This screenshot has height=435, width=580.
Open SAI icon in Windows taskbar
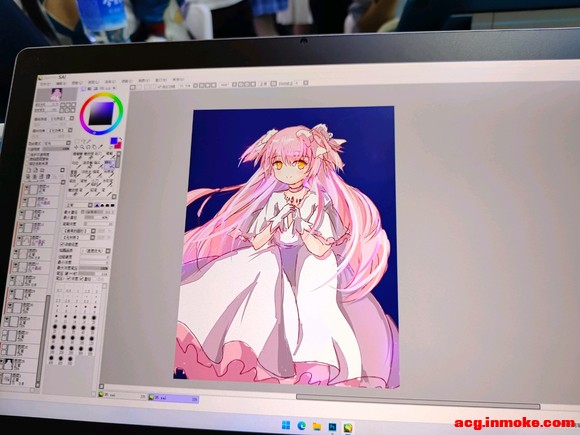point(348,428)
